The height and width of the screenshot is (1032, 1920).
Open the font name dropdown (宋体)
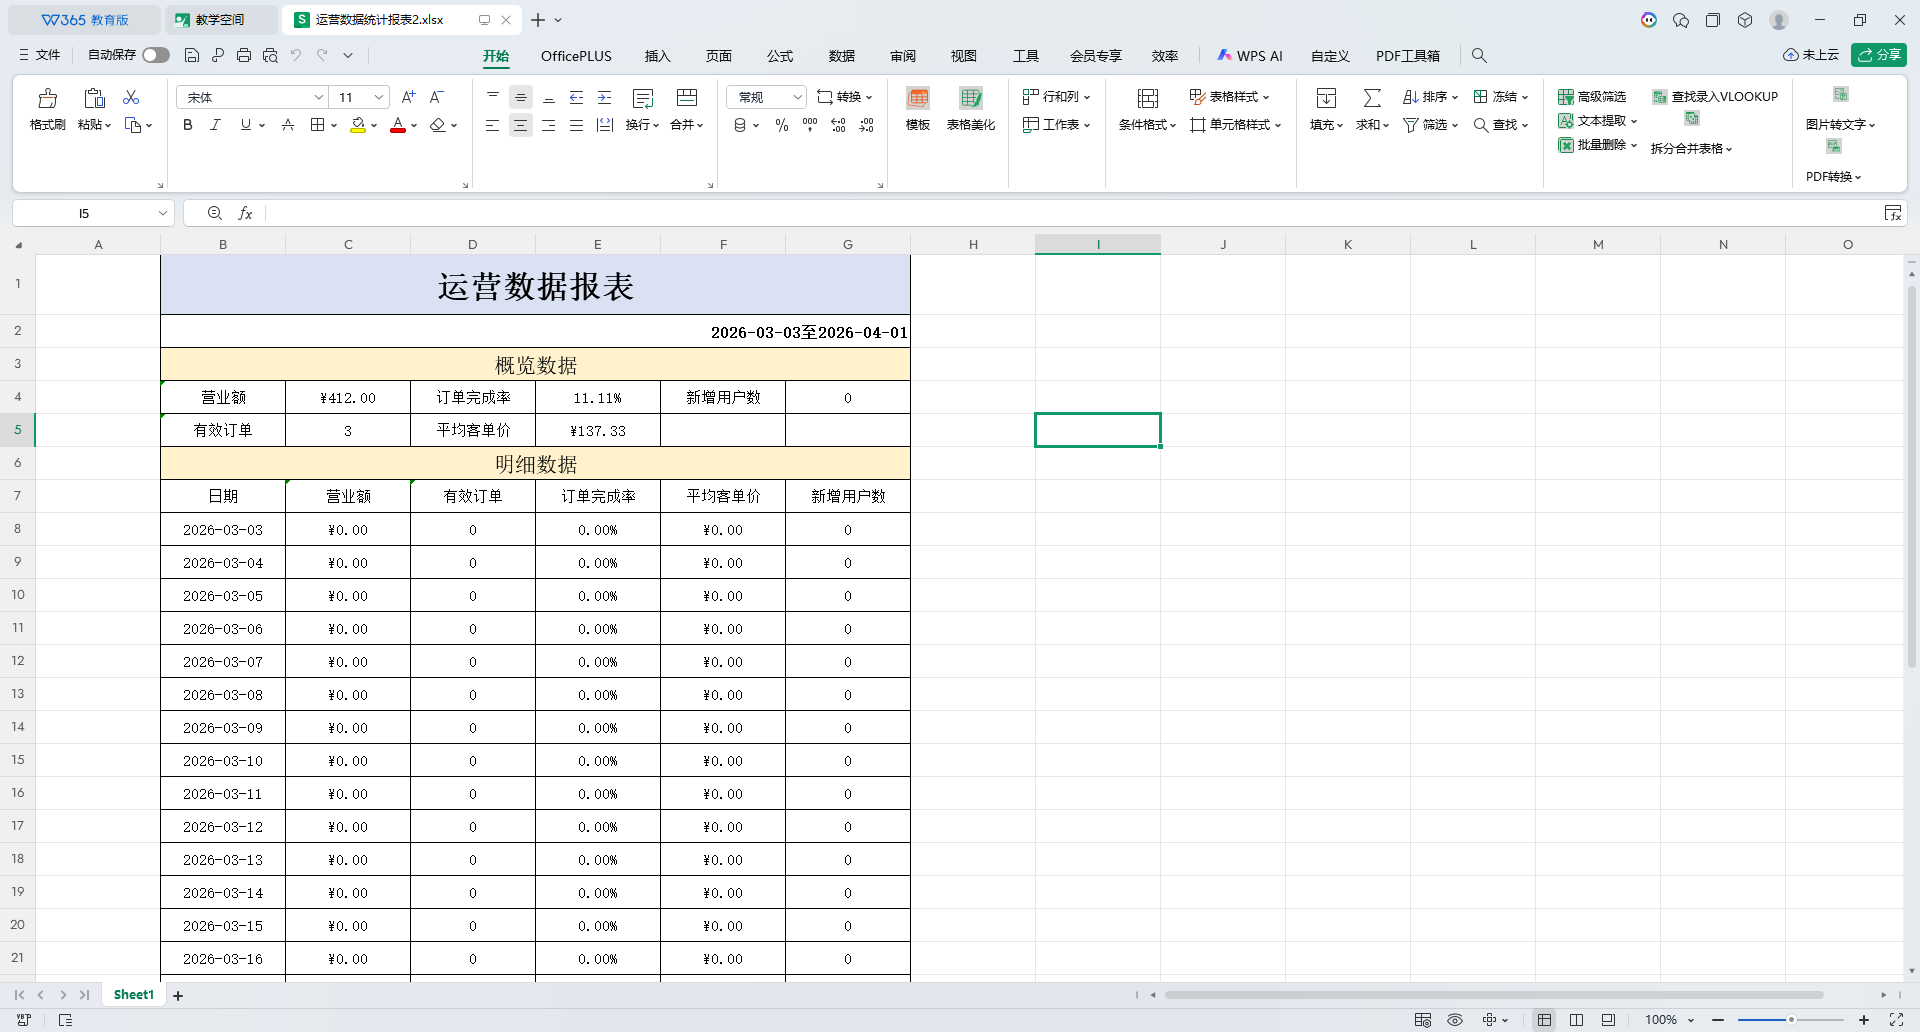click(319, 97)
